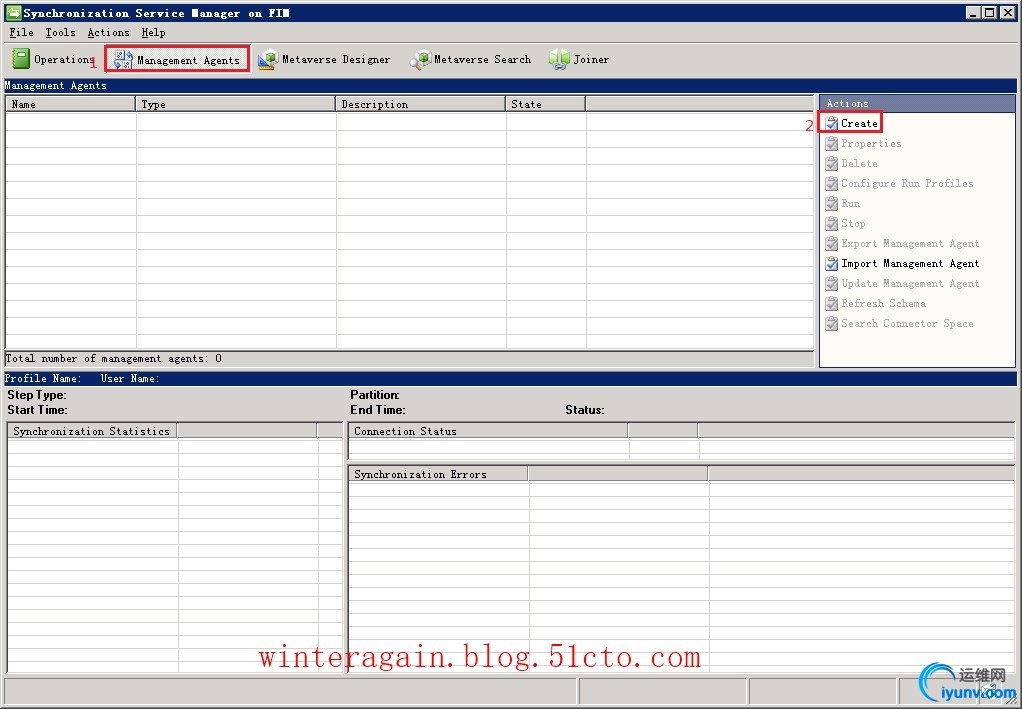Click the Synchronization Statistics column header
Screen dimensions: 1022x709
pyautogui.click(x=92, y=431)
